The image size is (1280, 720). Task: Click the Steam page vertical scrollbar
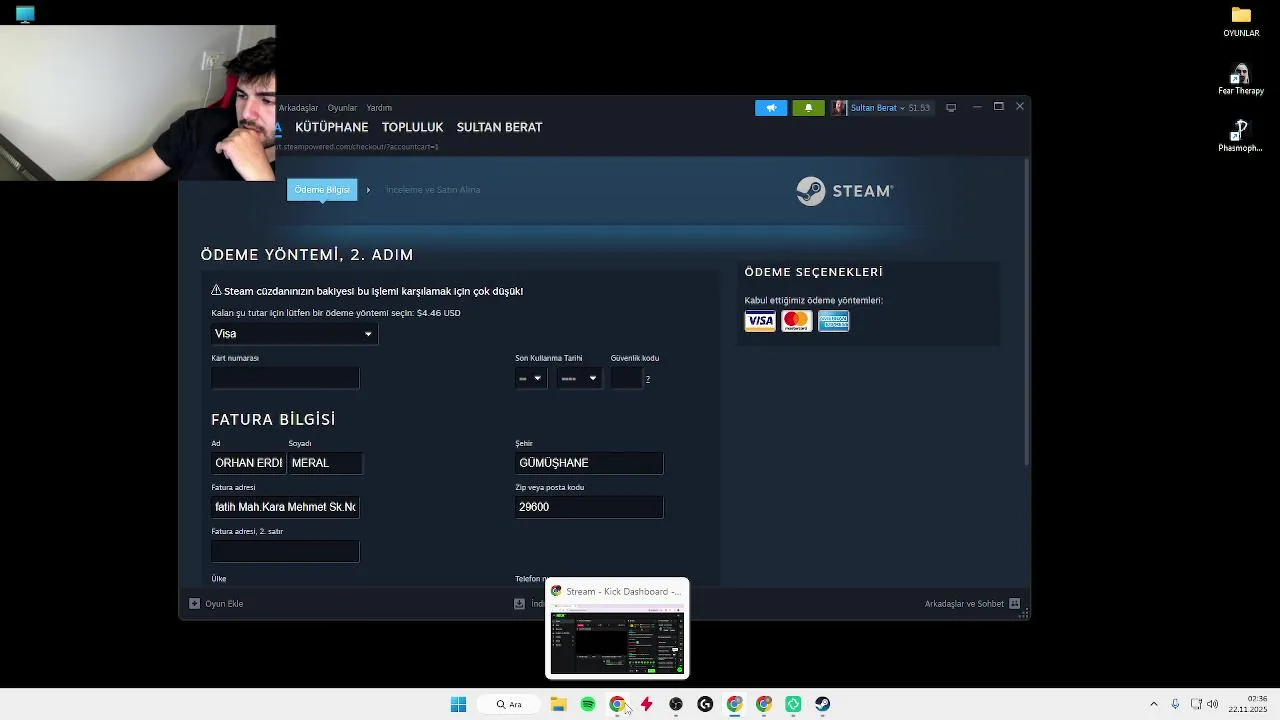pyautogui.click(x=1025, y=310)
